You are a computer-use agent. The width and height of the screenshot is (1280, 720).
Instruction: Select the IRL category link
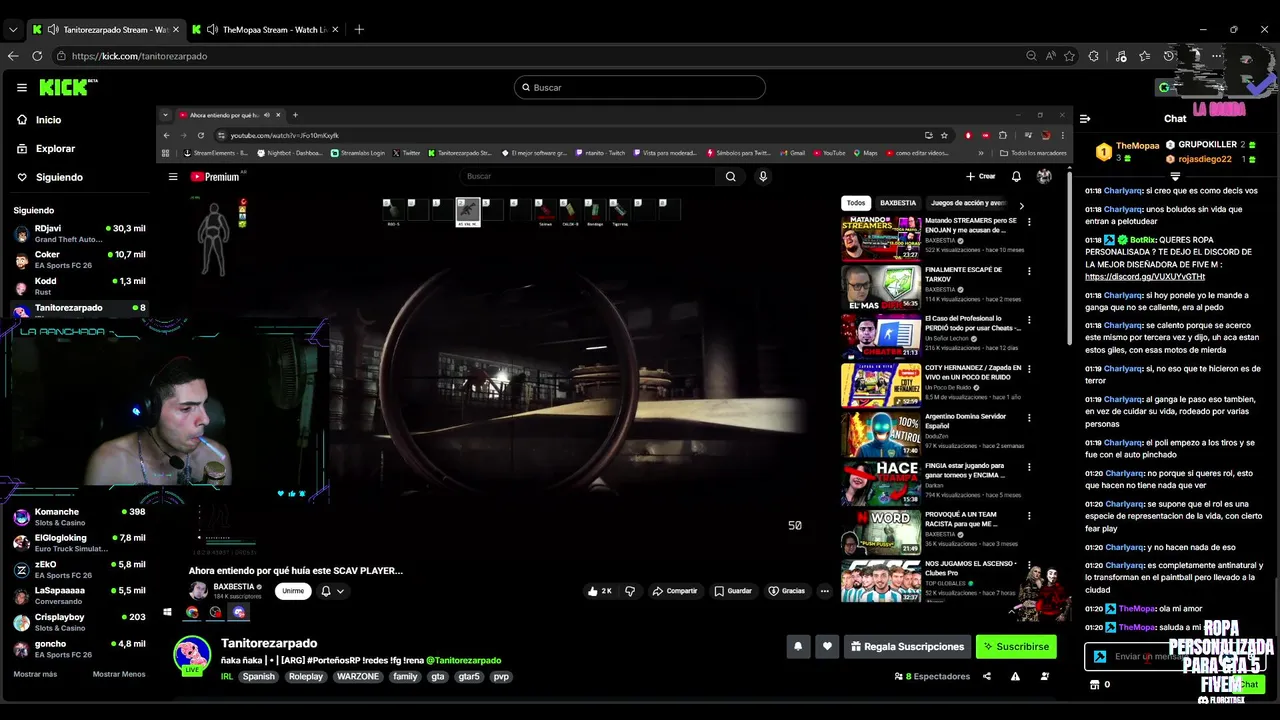pos(227,676)
